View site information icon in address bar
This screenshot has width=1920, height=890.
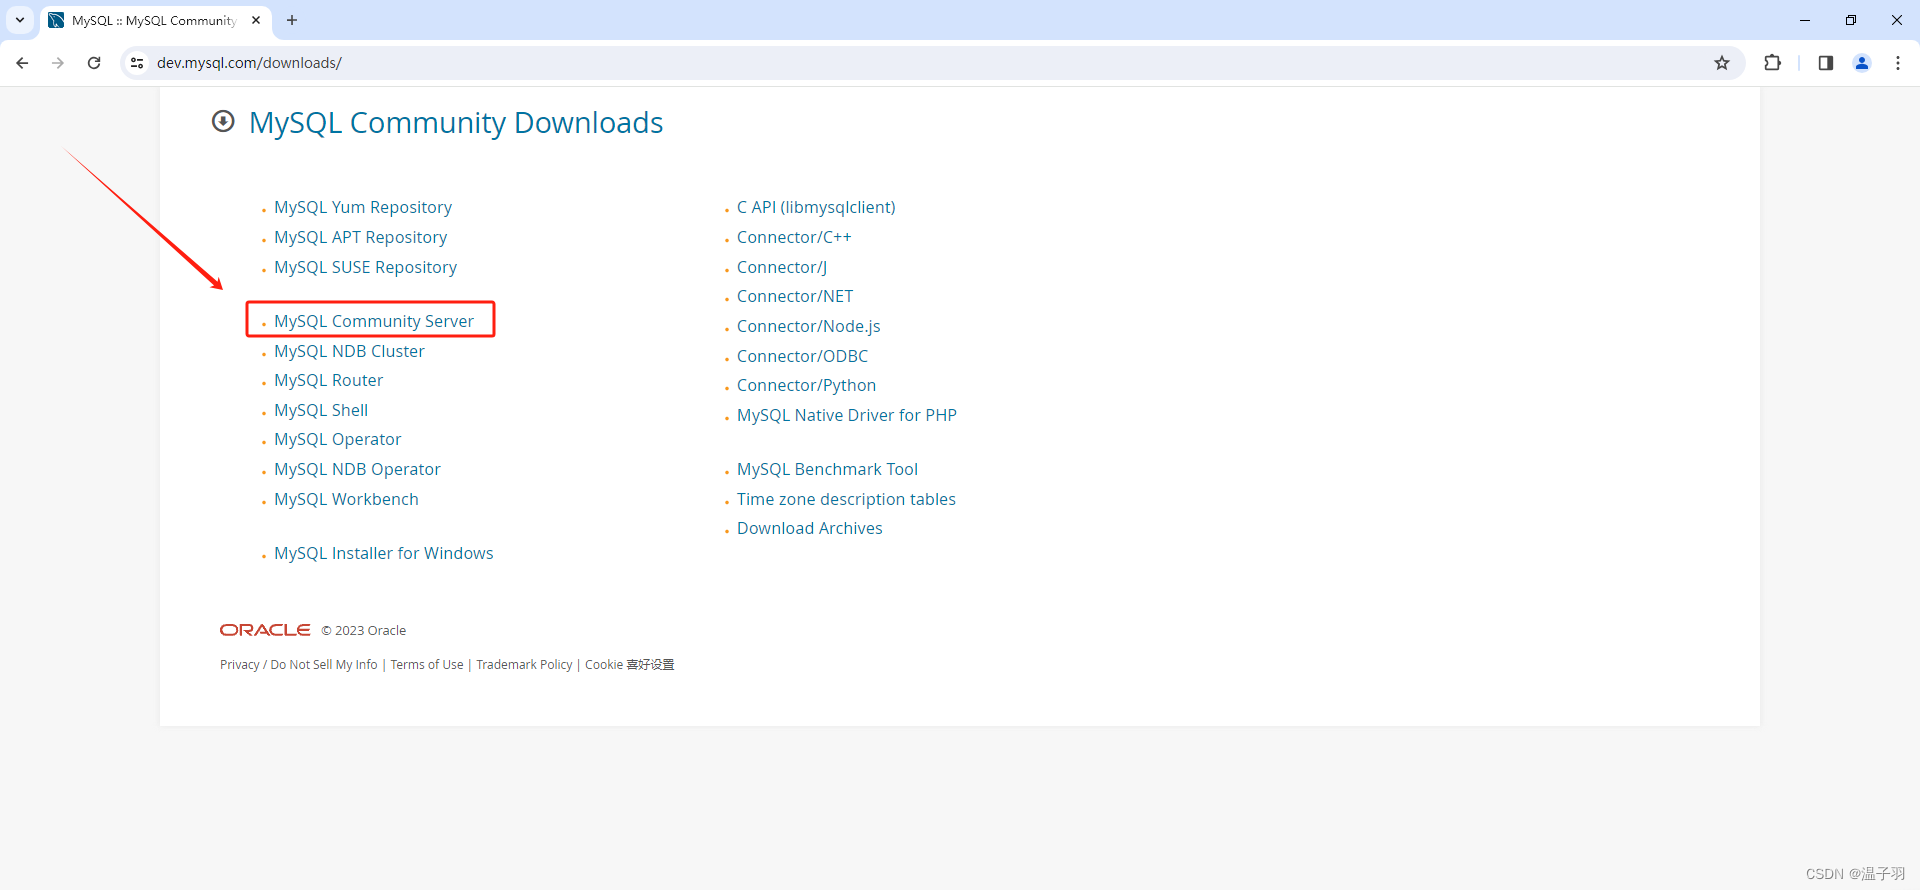[x=137, y=63]
